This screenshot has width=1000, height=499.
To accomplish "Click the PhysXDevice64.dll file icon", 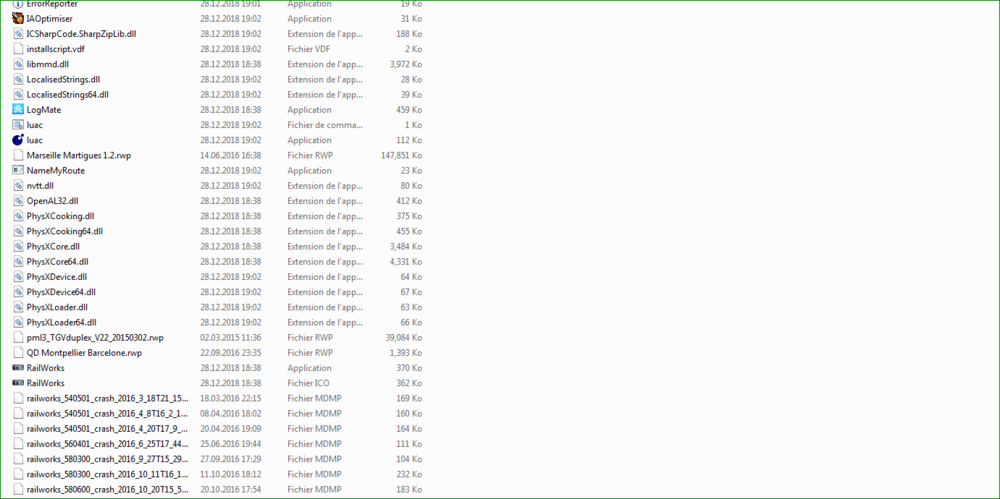I will click(18, 292).
